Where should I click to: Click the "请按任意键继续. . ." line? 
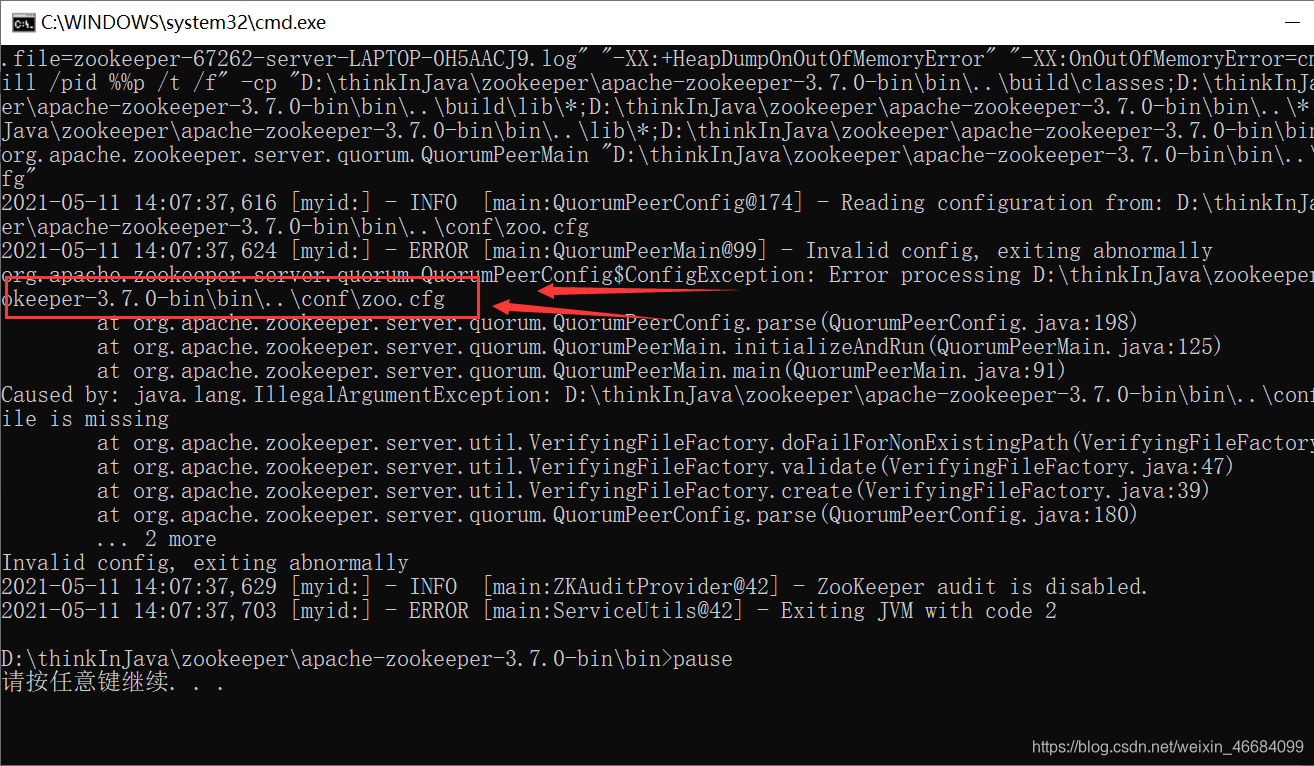(112, 684)
